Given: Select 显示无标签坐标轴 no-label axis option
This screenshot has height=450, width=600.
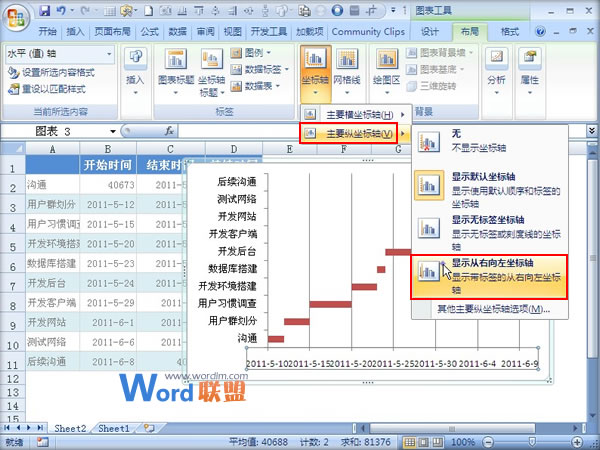Looking at the screenshot, I should click(489, 233).
